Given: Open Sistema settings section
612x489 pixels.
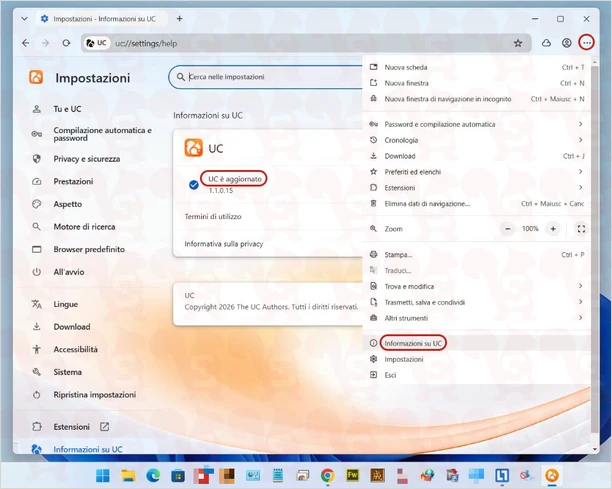Looking at the screenshot, I should pyautogui.click(x=68, y=372).
